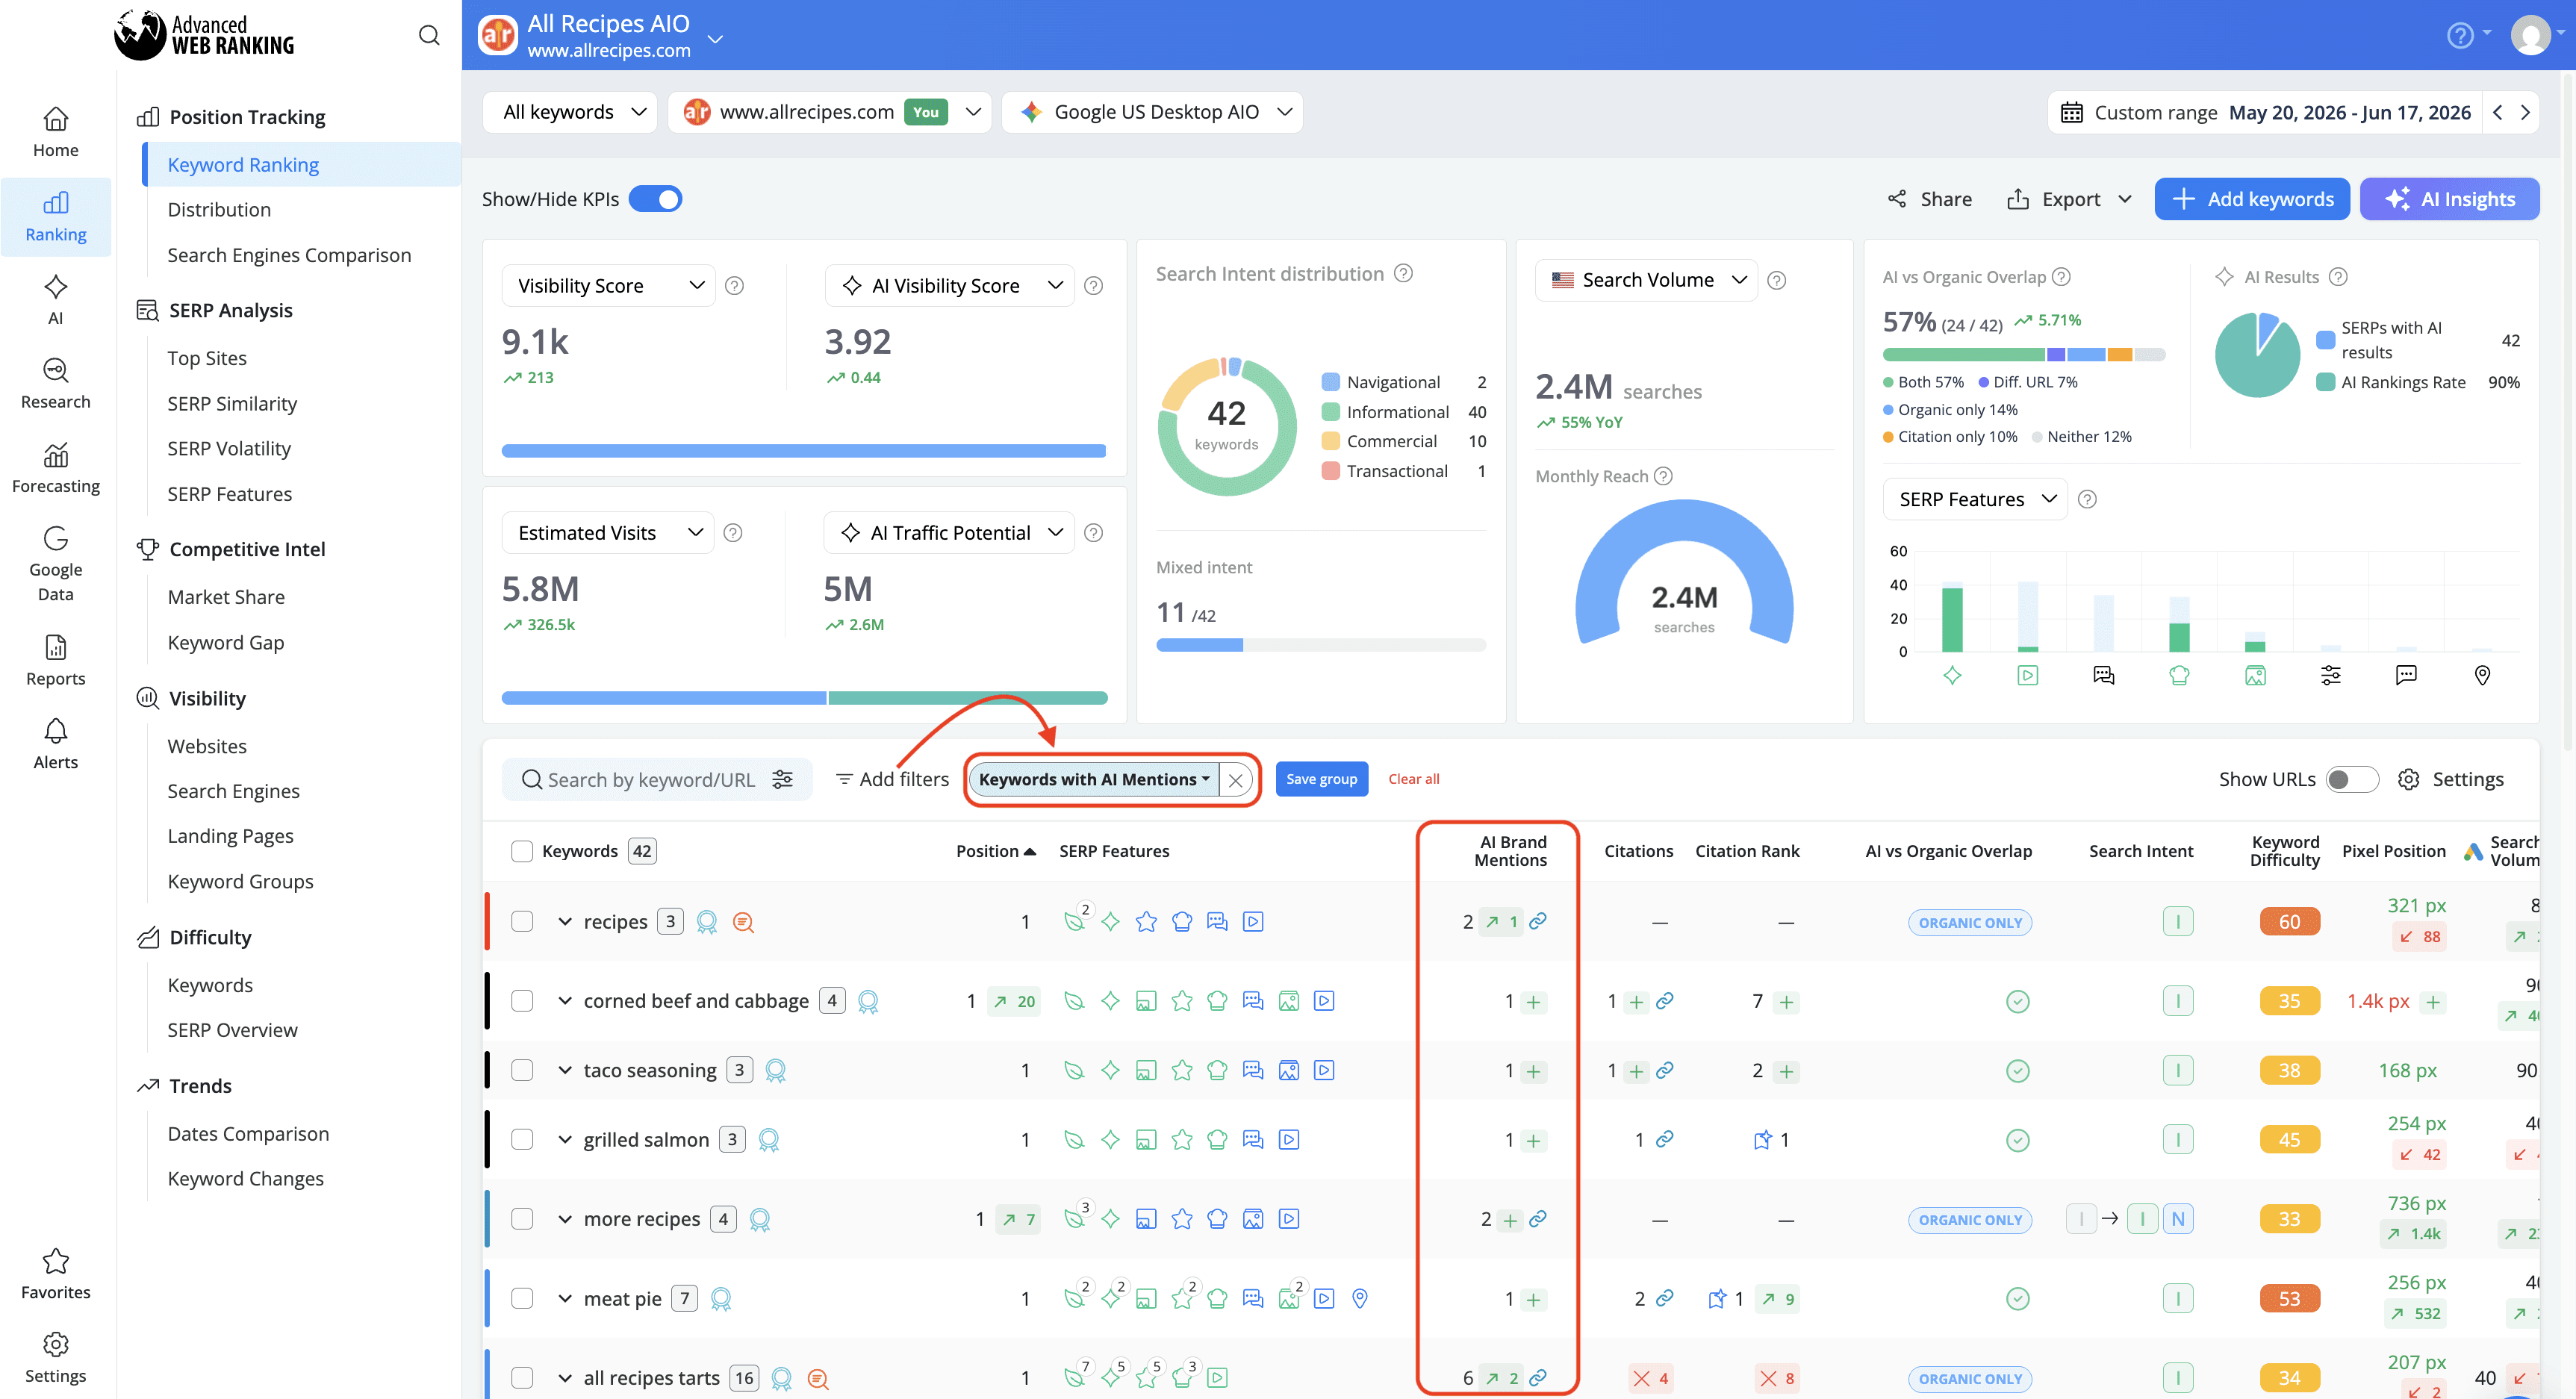The width and height of the screenshot is (2576, 1399).
Task: Check the more recipes row
Action: click(522, 1219)
